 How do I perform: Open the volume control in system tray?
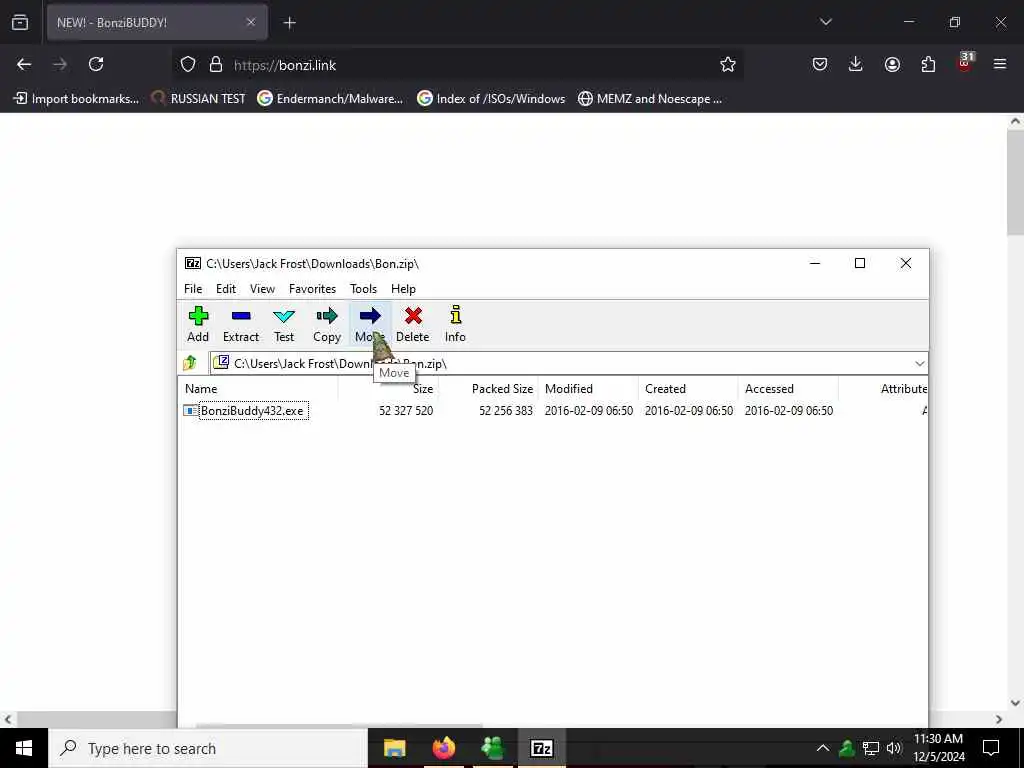point(894,748)
